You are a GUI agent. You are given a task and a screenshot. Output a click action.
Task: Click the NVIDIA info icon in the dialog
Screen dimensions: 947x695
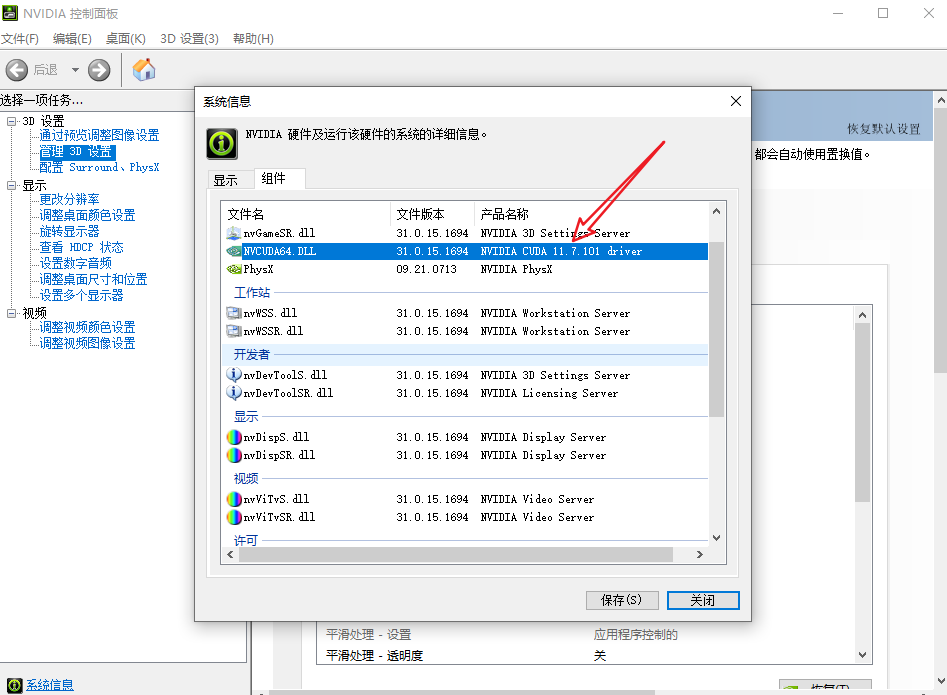(x=221, y=143)
